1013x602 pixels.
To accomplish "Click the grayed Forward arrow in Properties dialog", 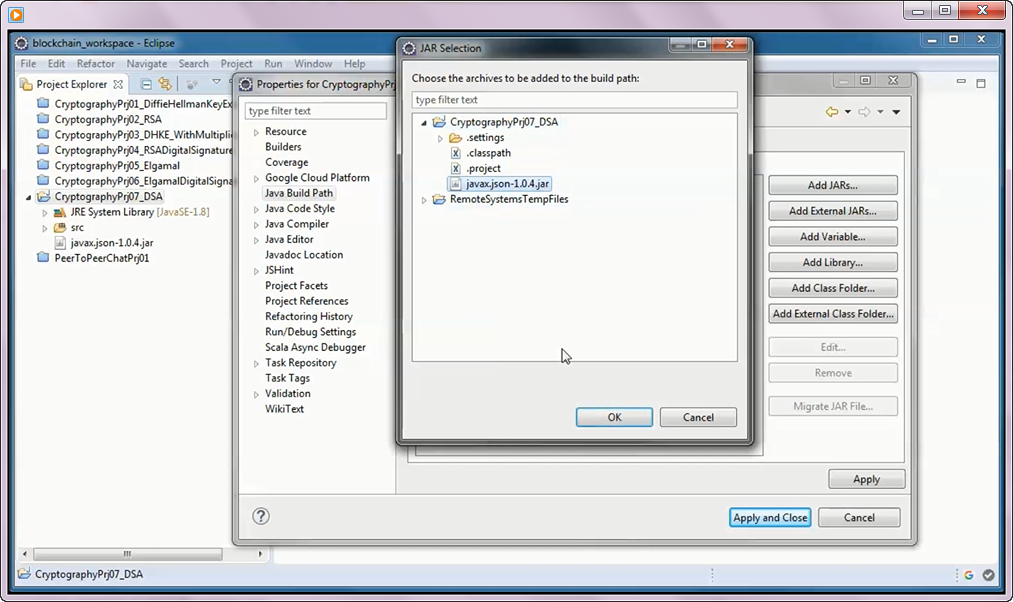I will pos(864,112).
